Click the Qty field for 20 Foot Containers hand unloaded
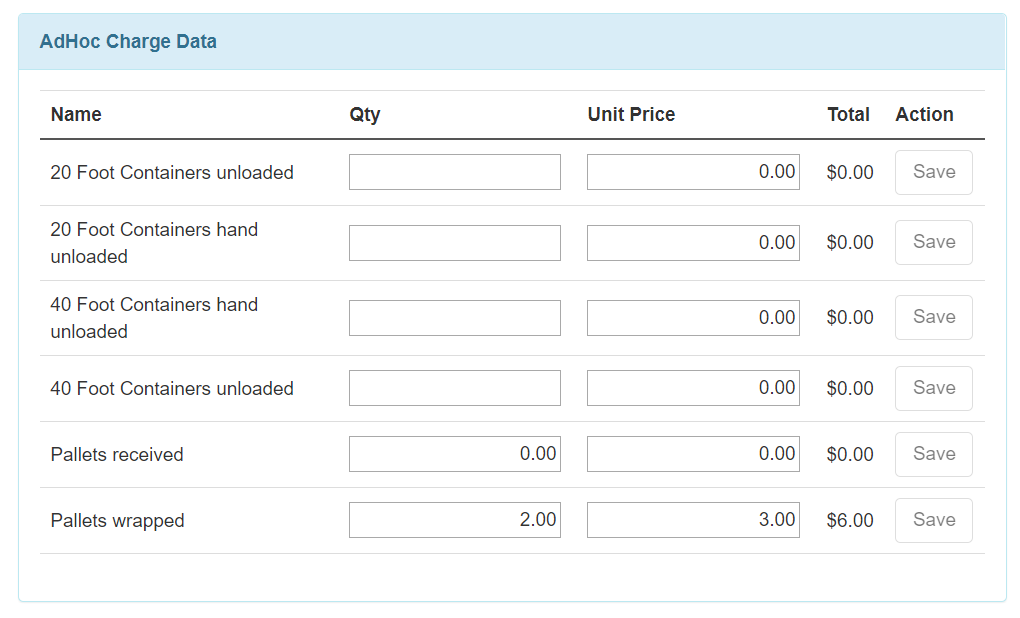 pyautogui.click(x=453, y=242)
